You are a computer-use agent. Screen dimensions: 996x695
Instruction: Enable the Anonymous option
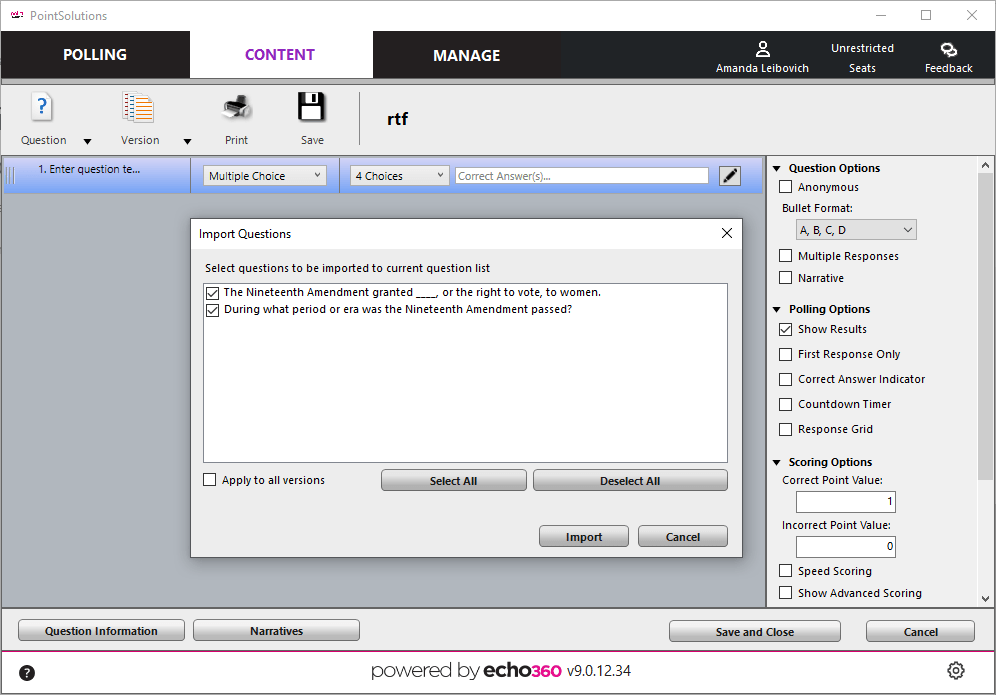[x=785, y=186]
